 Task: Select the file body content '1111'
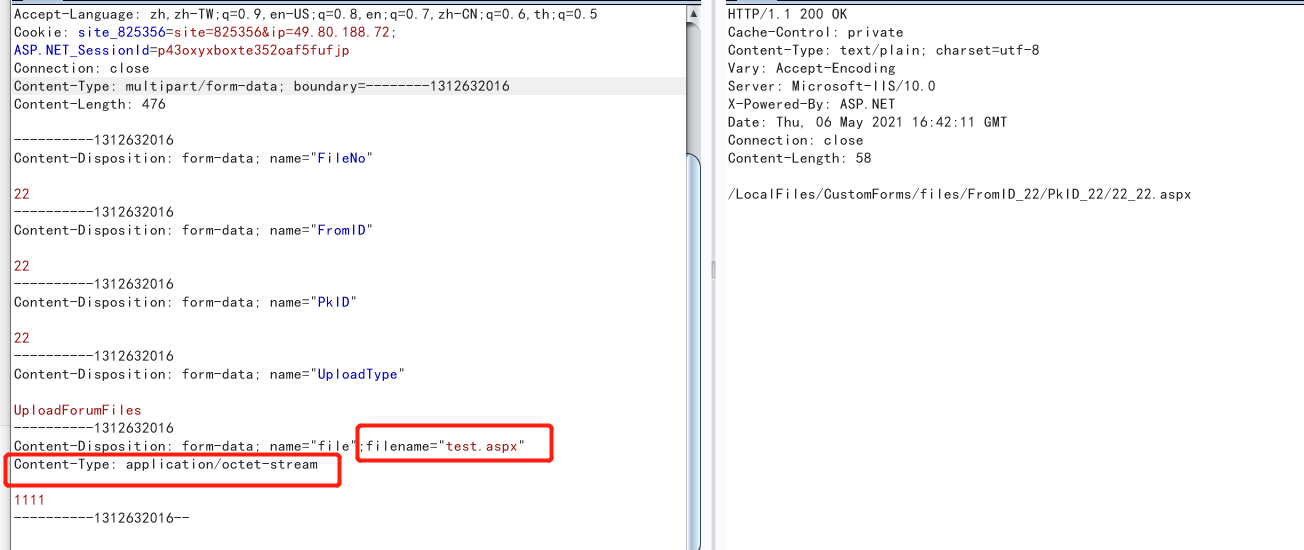[x=30, y=500]
